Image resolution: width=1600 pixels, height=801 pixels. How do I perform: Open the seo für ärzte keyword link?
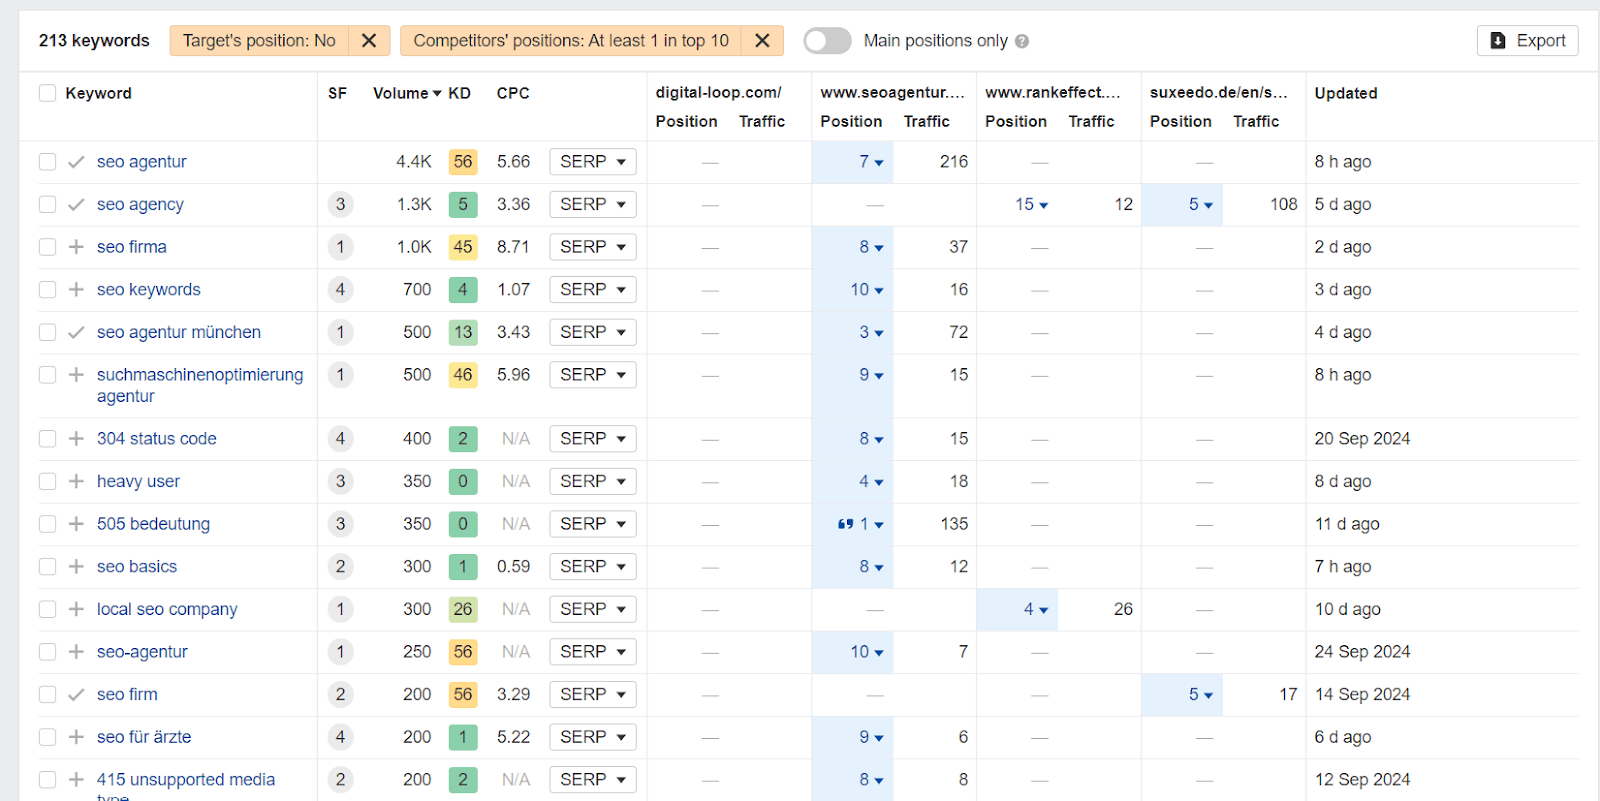pyautogui.click(x=144, y=737)
